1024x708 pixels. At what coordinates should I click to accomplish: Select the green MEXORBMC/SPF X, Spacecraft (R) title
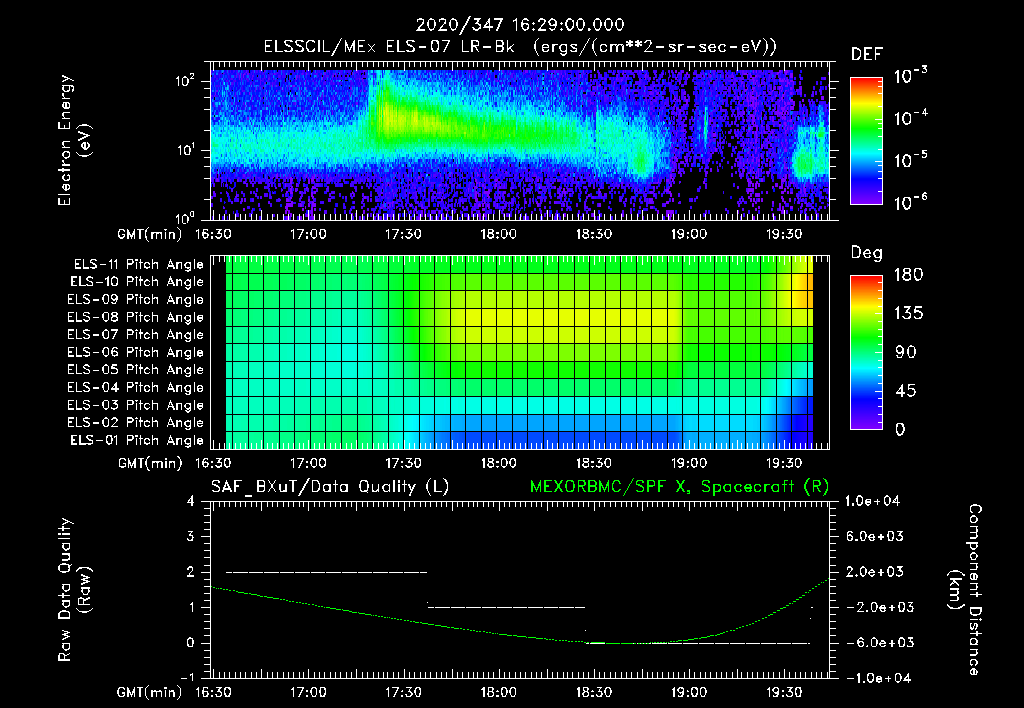[x=679, y=487]
